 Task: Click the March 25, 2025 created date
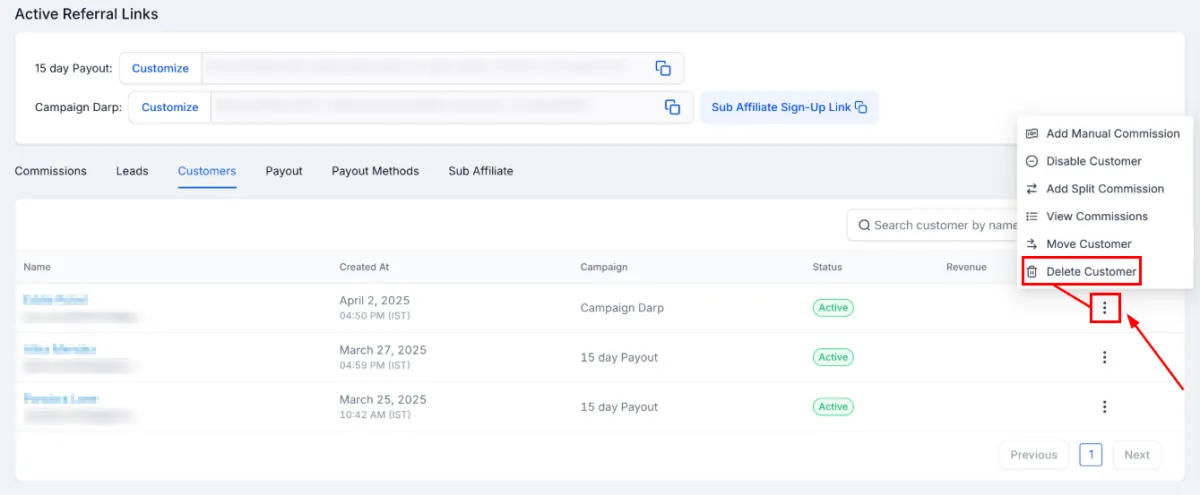tap(383, 399)
